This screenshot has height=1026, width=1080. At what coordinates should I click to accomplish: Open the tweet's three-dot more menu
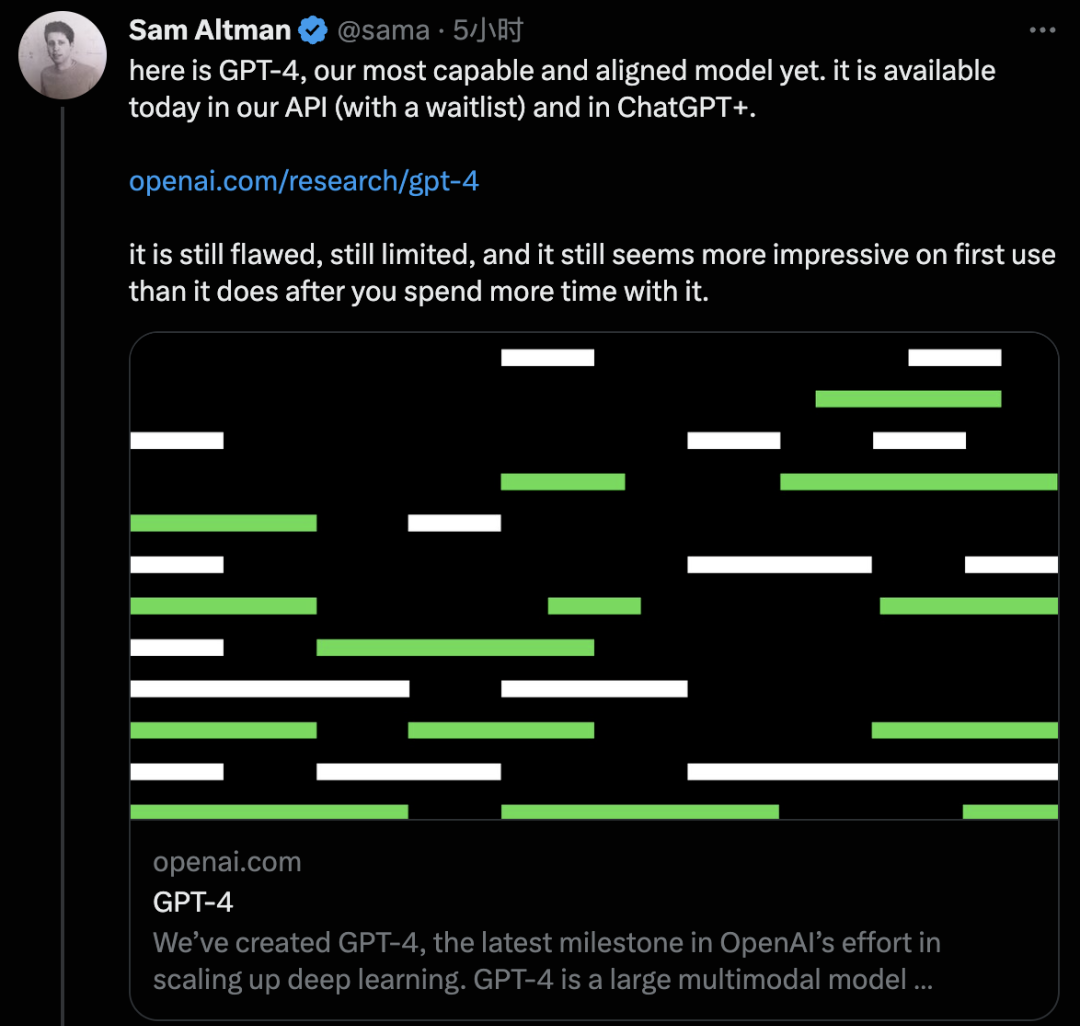1042,31
